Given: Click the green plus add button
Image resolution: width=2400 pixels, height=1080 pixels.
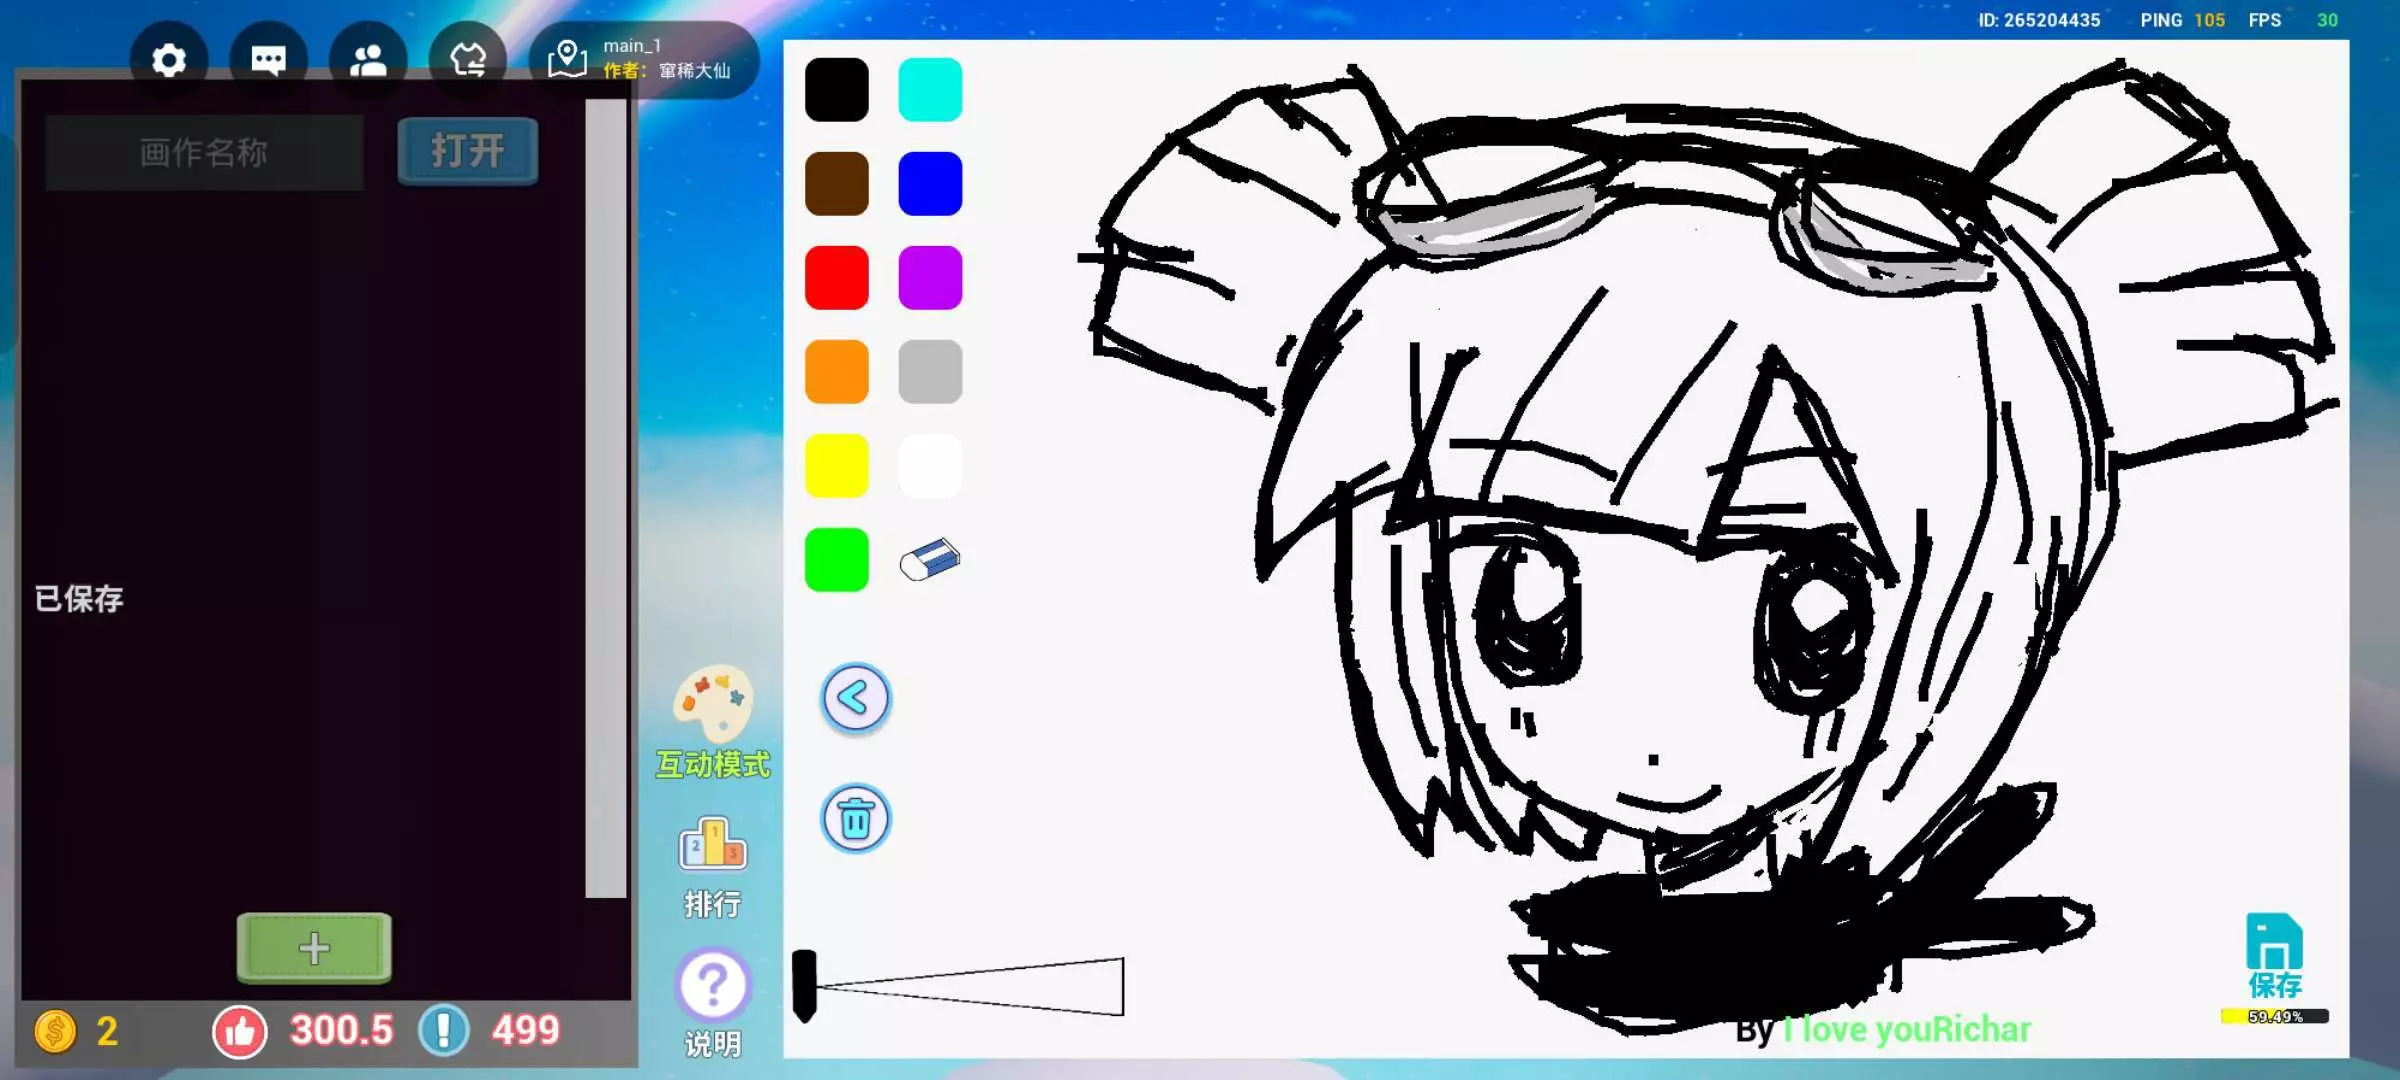Looking at the screenshot, I should pyautogui.click(x=314, y=948).
